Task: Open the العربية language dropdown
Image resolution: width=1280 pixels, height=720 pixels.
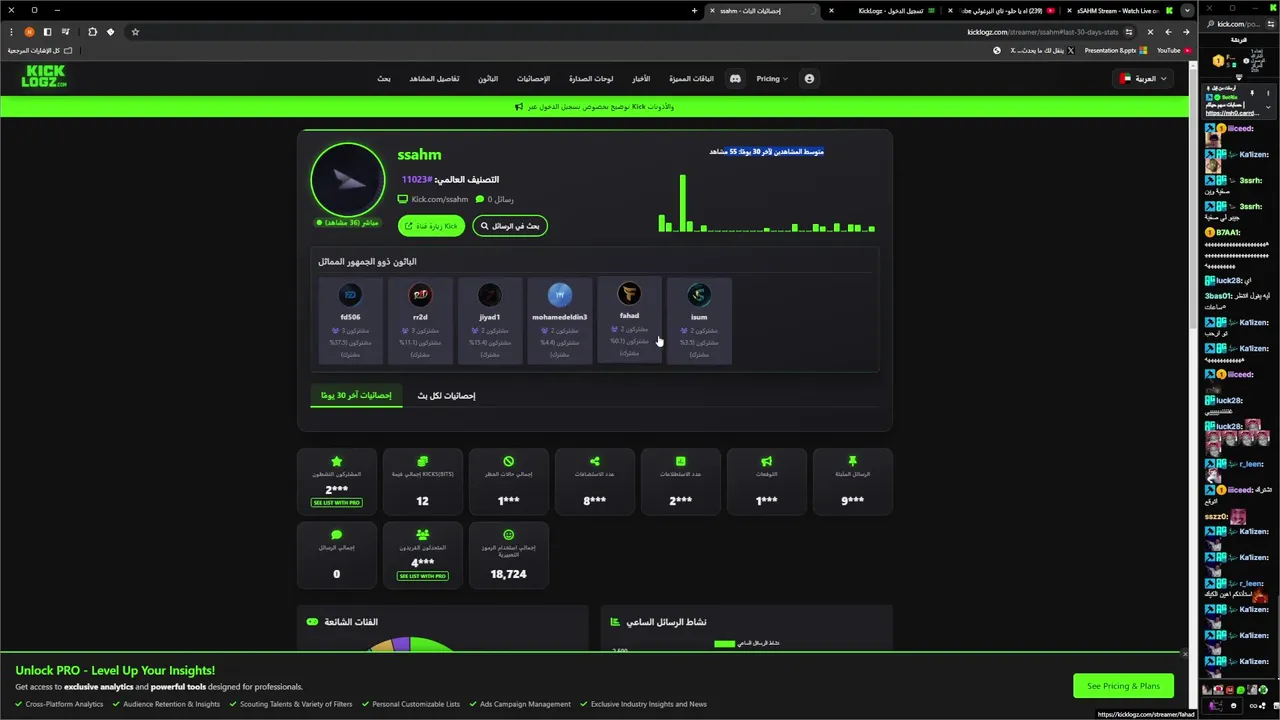Action: tap(1145, 78)
